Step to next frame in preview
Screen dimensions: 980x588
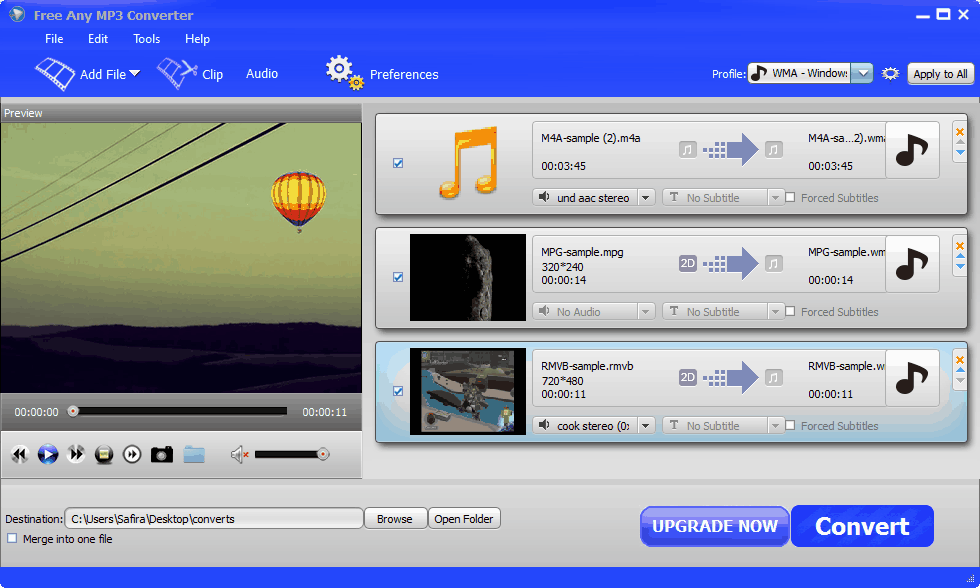coord(132,454)
